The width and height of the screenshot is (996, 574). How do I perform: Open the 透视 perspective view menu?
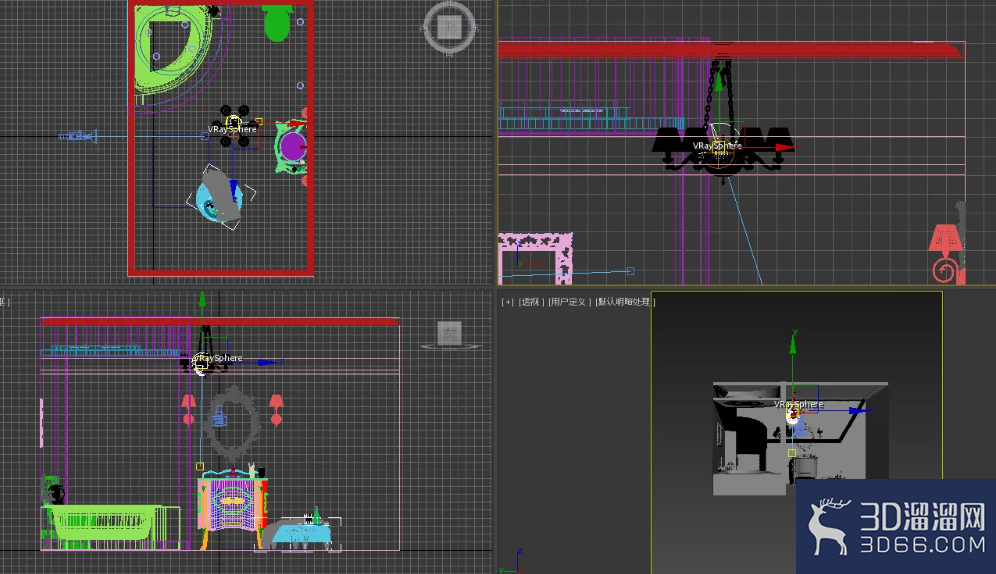(x=530, y=302)
